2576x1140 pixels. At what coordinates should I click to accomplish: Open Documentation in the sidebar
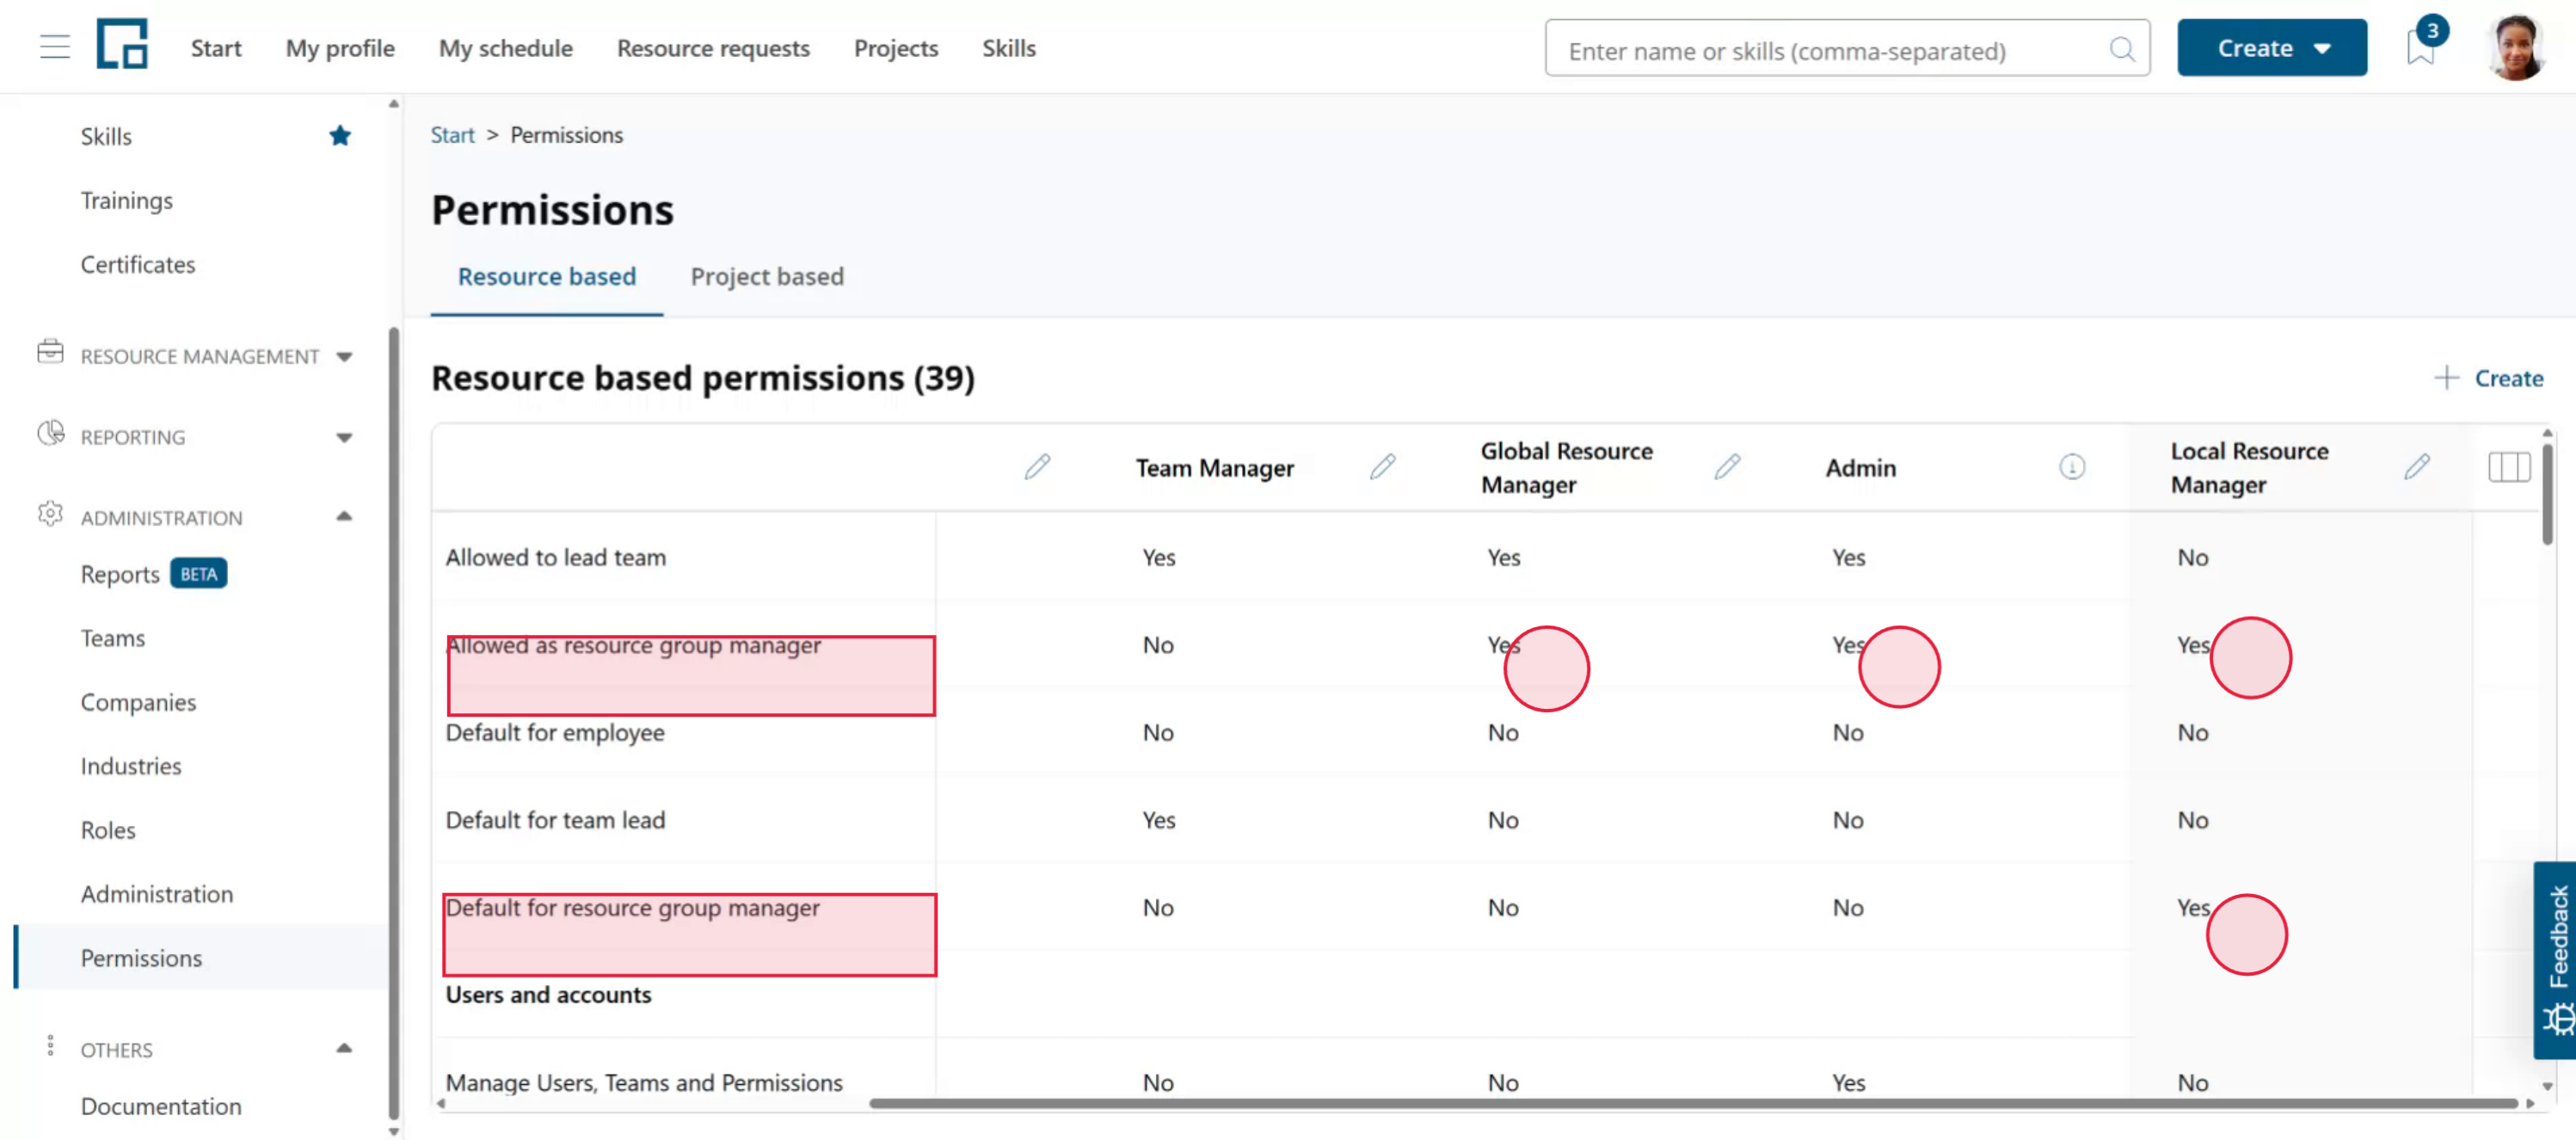pos(161,1106)
